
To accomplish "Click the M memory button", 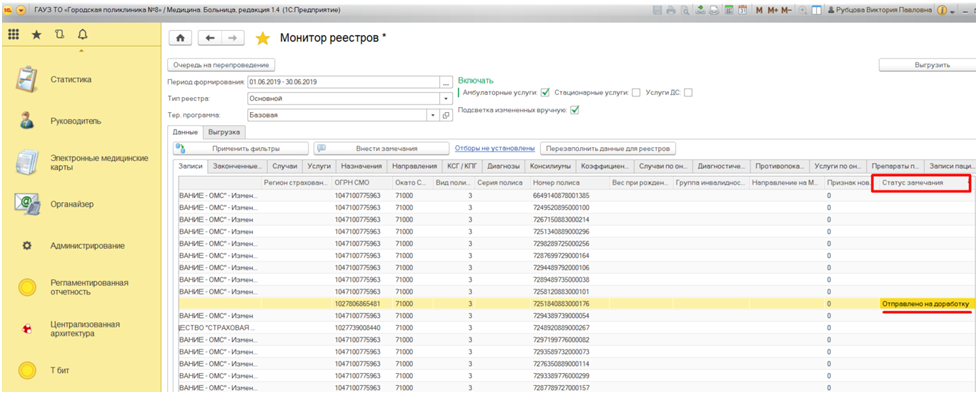I will click(x=759, y=11).
